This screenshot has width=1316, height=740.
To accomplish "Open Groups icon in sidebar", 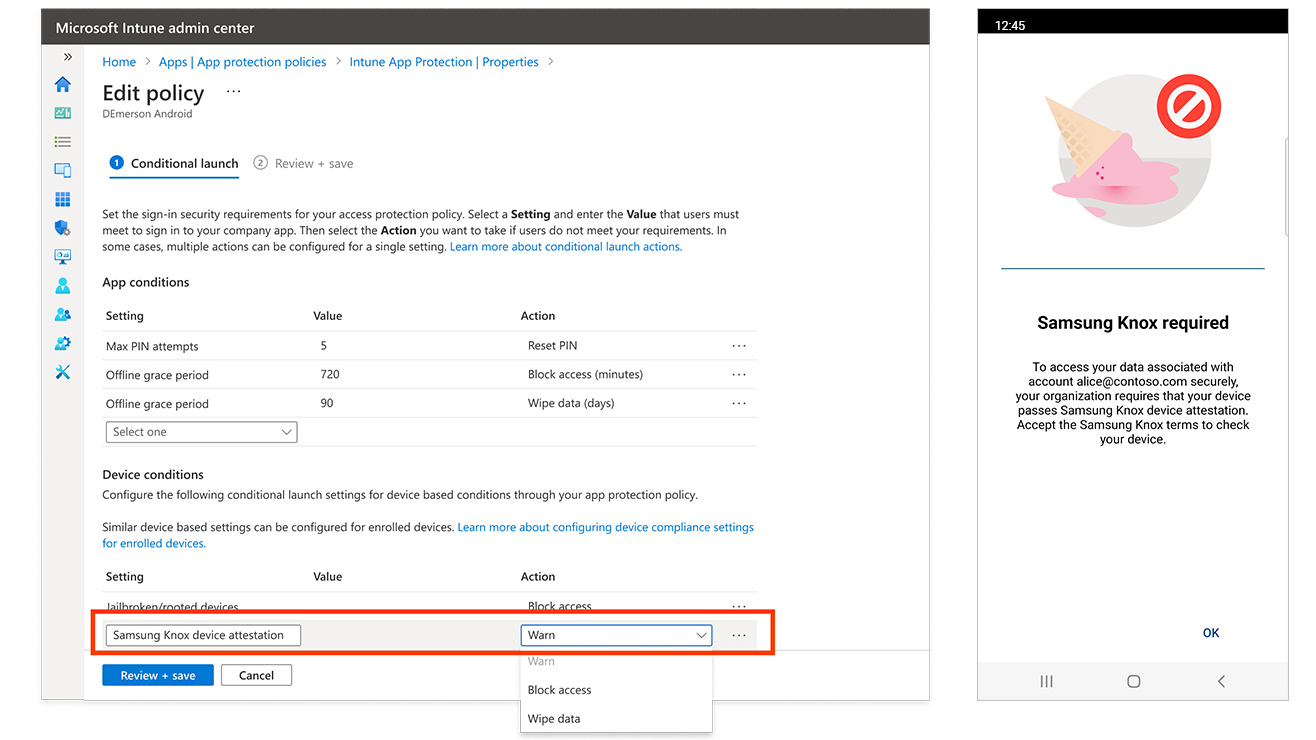I will (63, 314).
